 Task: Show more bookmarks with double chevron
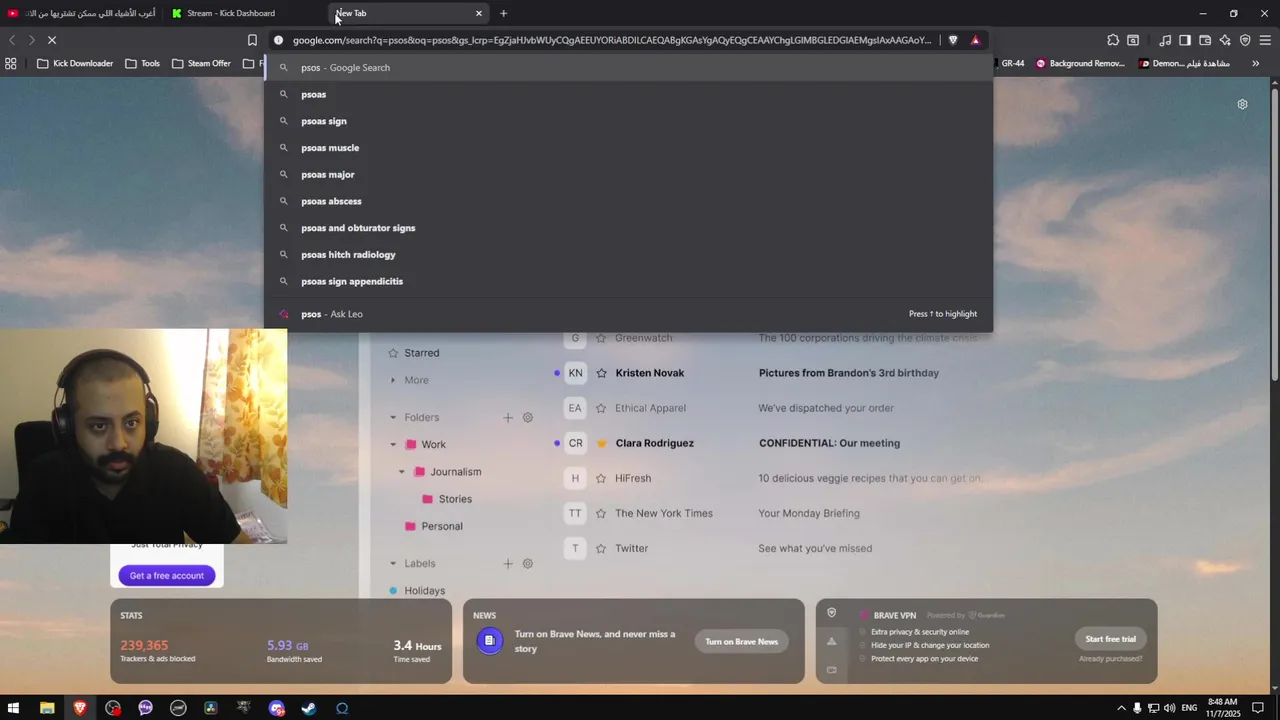click(1255, 63)
